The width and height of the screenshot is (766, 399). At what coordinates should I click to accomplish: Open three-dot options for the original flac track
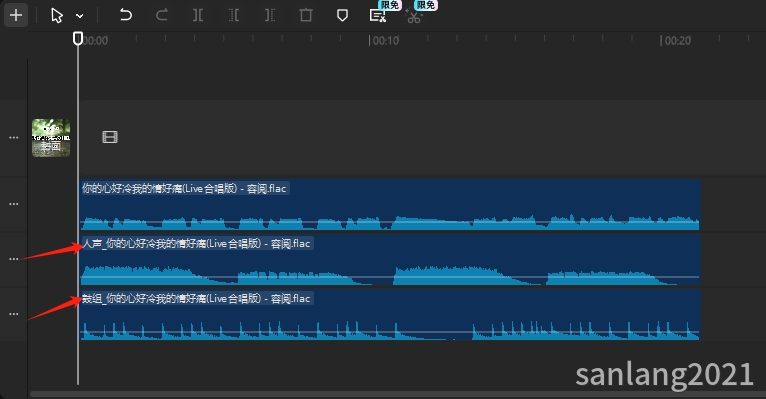click(x=14, y=204)
